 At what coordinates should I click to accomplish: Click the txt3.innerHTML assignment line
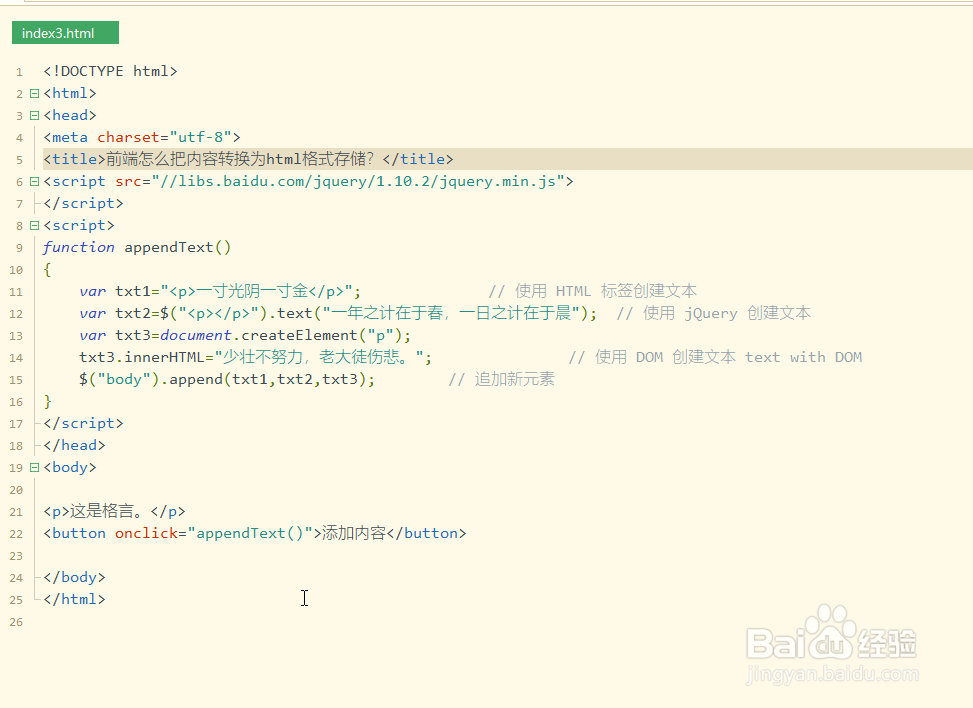pyautogui.click(x=256, y=357)
